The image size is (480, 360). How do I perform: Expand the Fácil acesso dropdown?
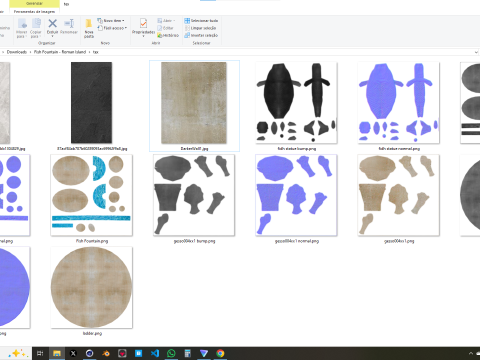(x=126, y=28)
